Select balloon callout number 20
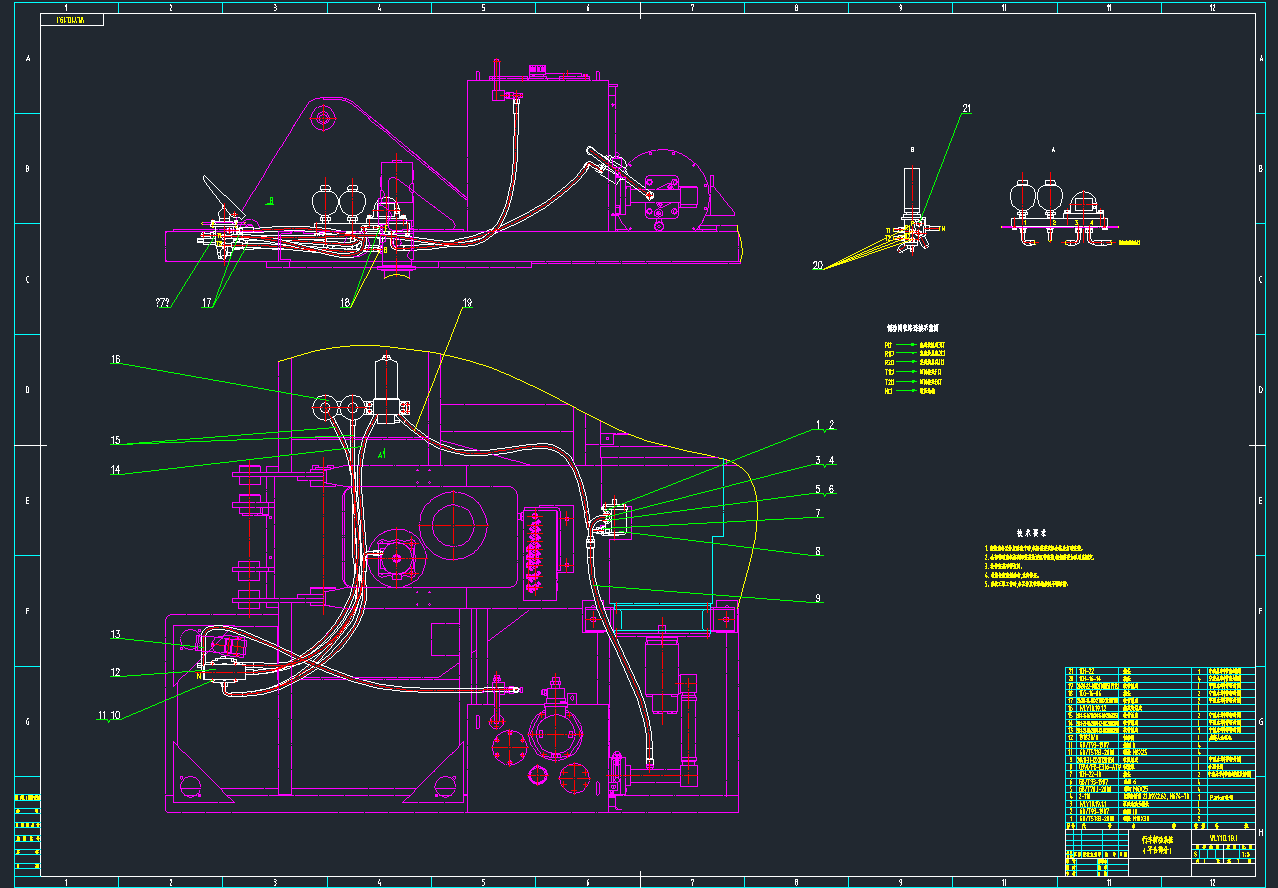1278x888 pixels. tap(819, 266)
